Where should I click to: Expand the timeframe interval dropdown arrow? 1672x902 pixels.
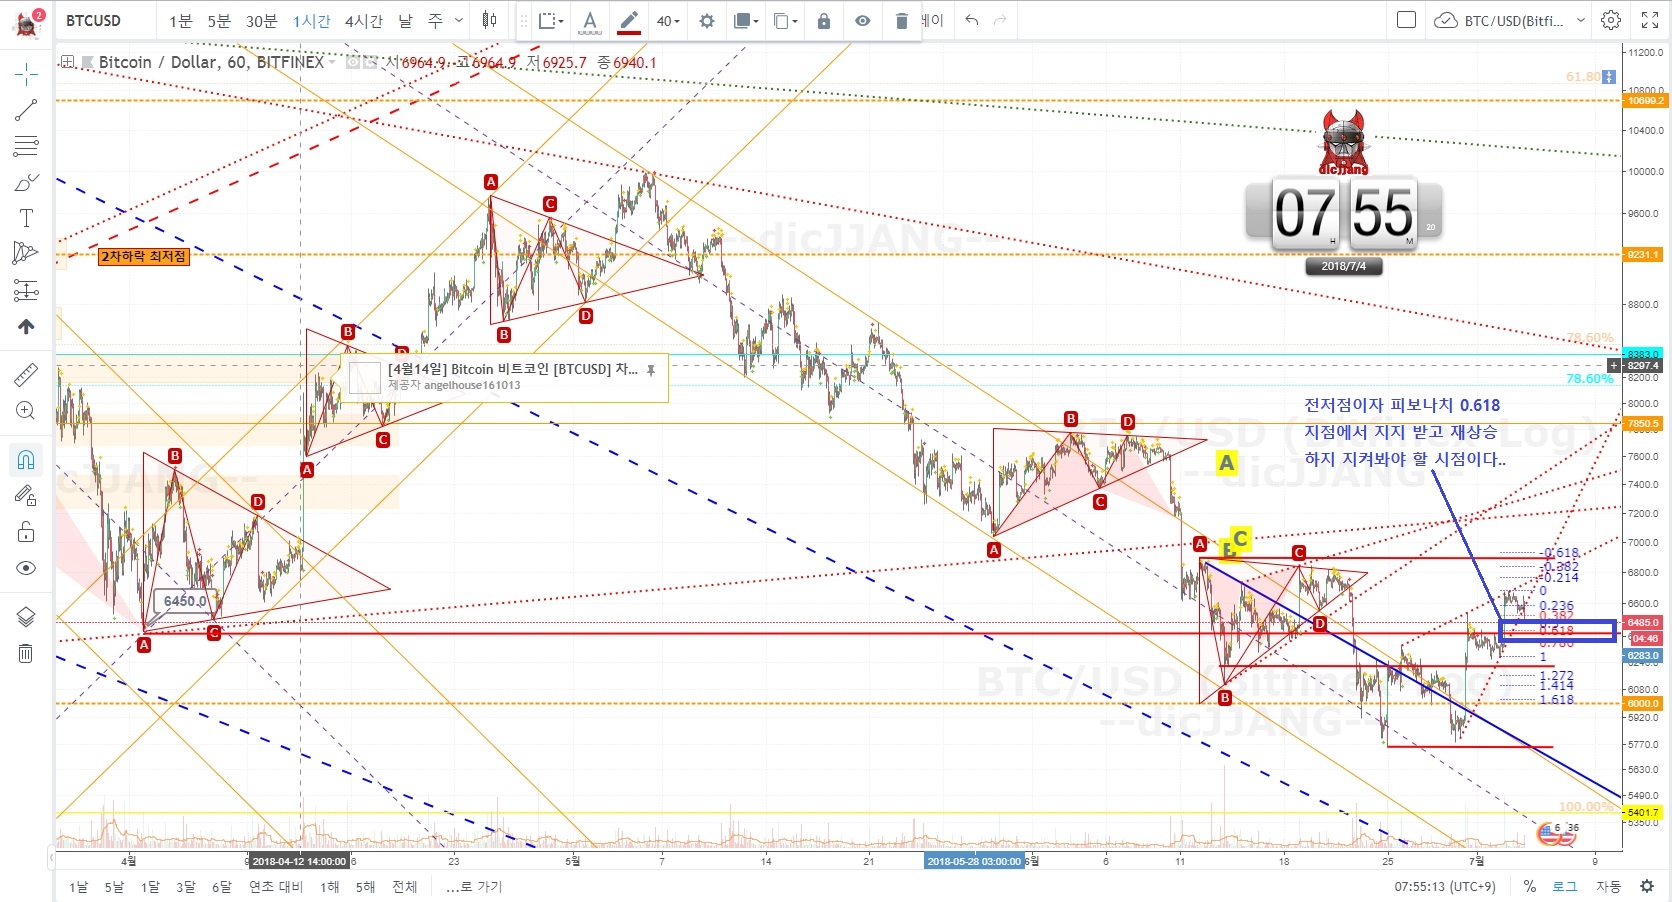[x=459, y=21]
